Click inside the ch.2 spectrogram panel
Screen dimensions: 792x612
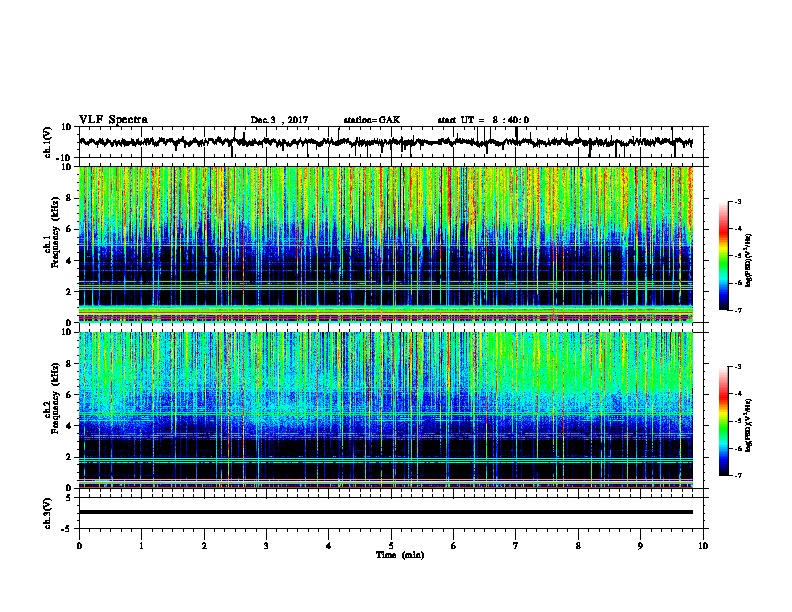click(386, 410)
